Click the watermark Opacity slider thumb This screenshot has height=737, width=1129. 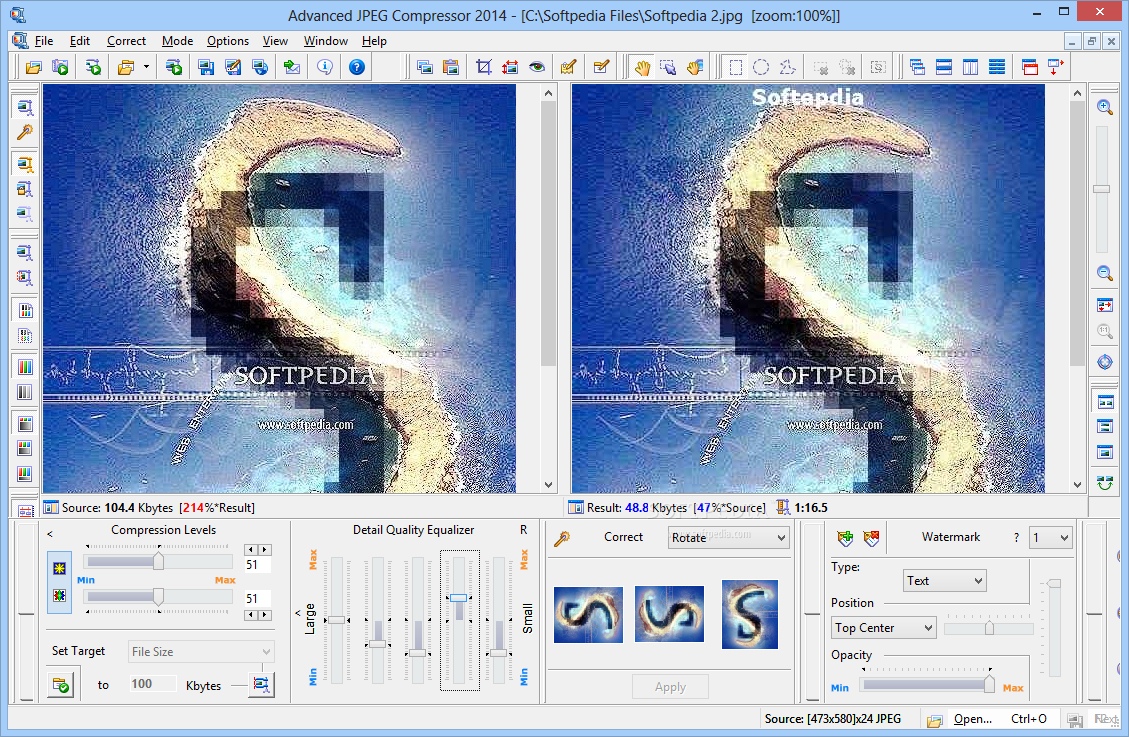[x=989, y=683]
